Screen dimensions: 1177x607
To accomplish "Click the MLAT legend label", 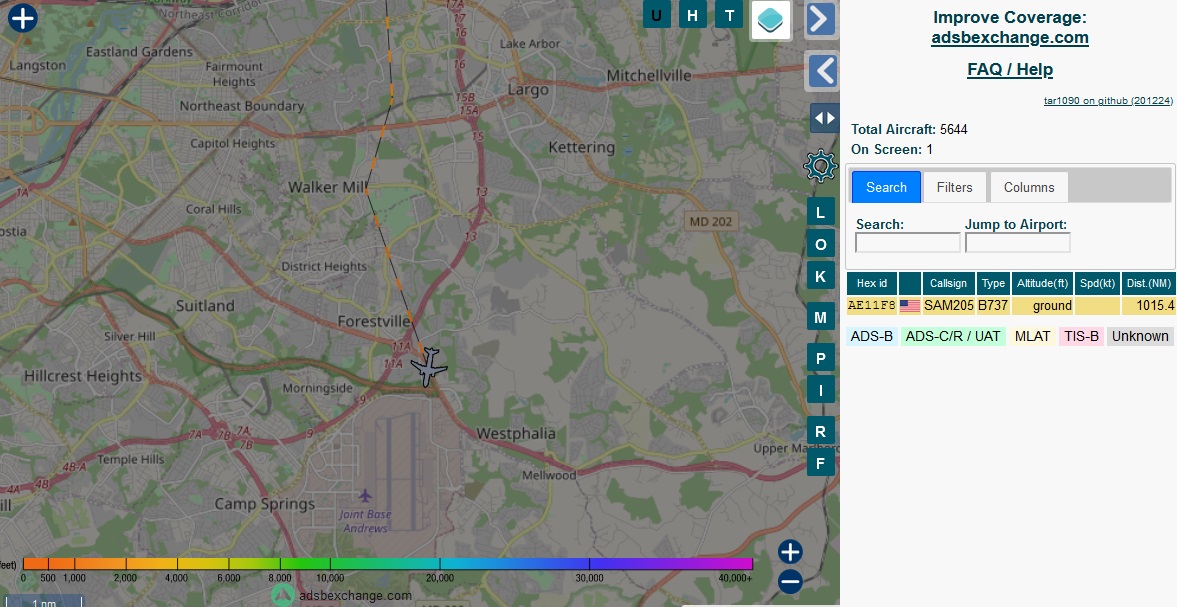I will 1032,336.
